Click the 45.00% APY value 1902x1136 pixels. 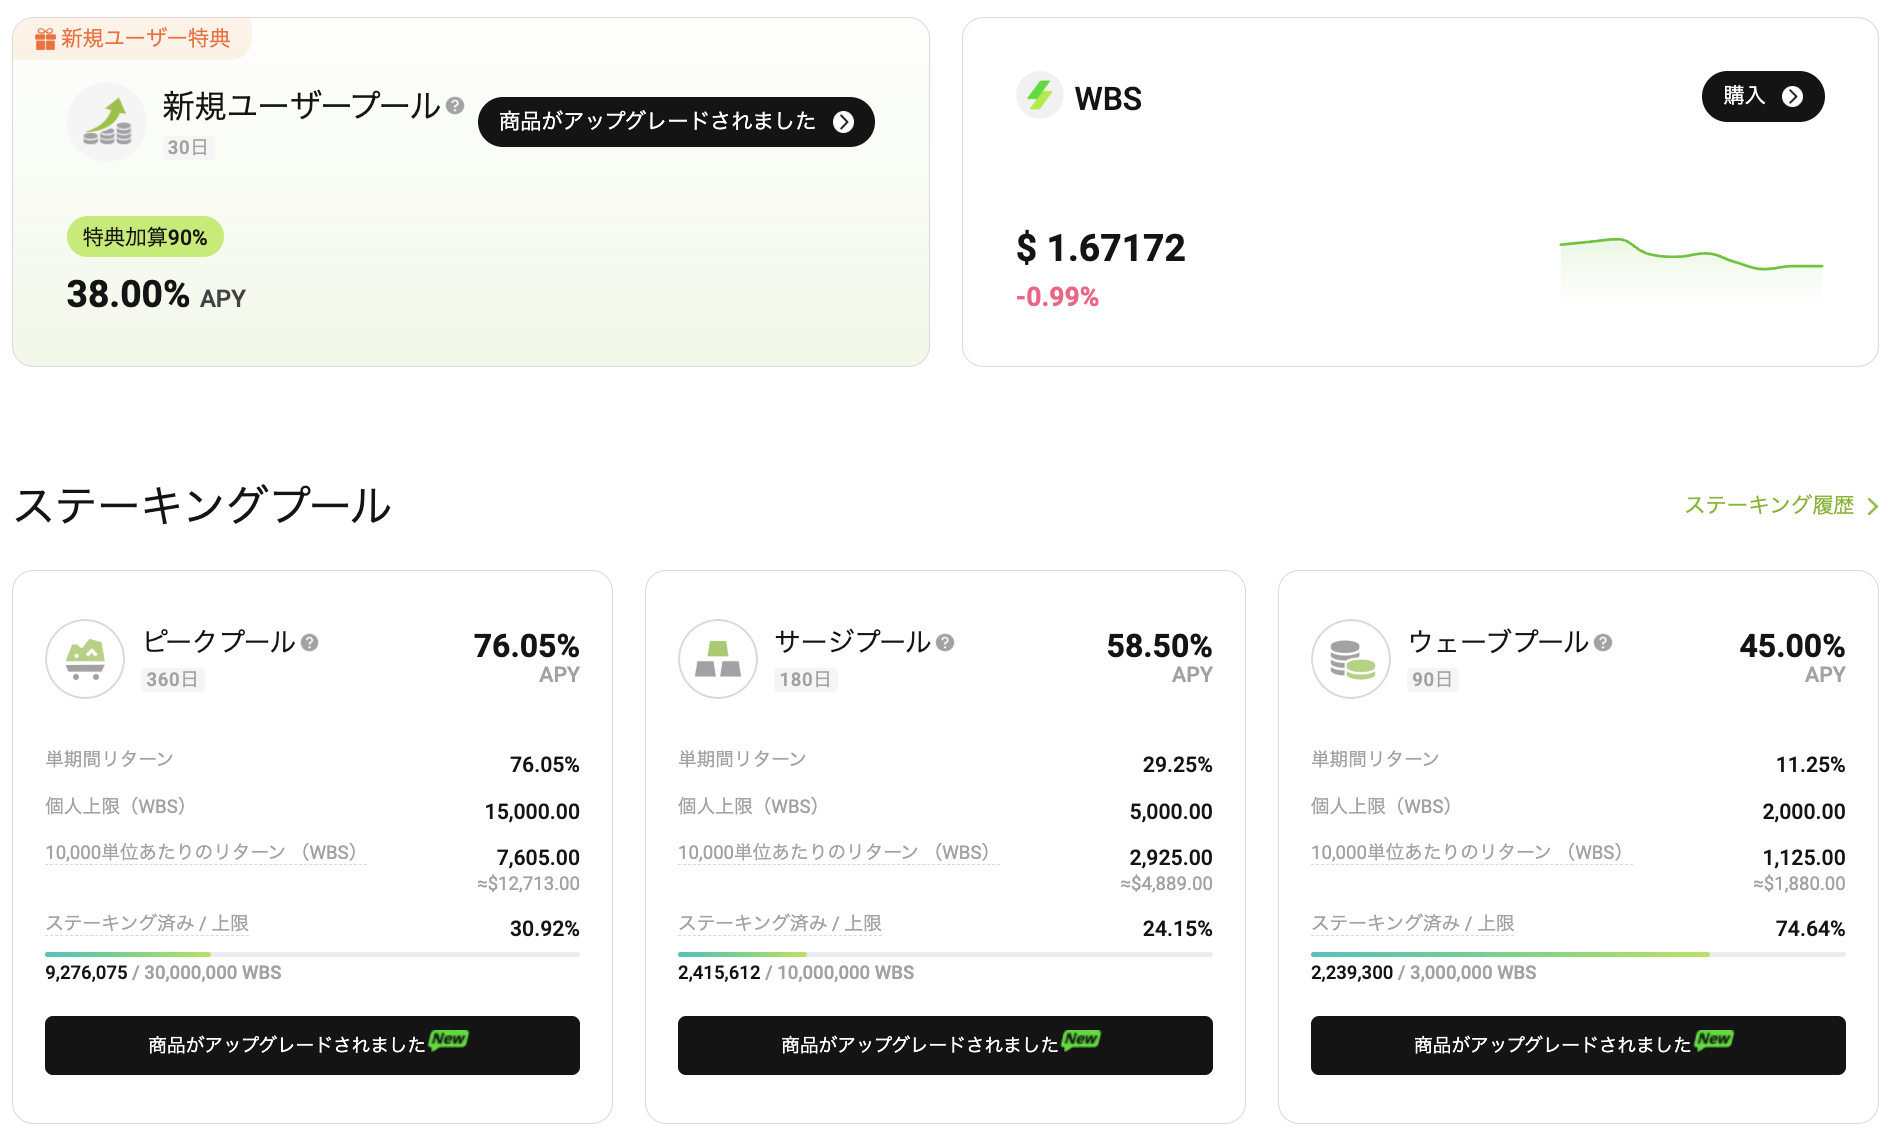tap(1792, 646)
